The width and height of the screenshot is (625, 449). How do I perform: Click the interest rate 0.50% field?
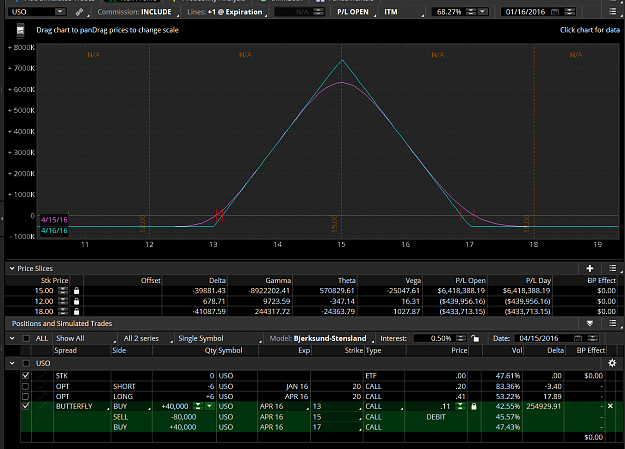point(433,338)
